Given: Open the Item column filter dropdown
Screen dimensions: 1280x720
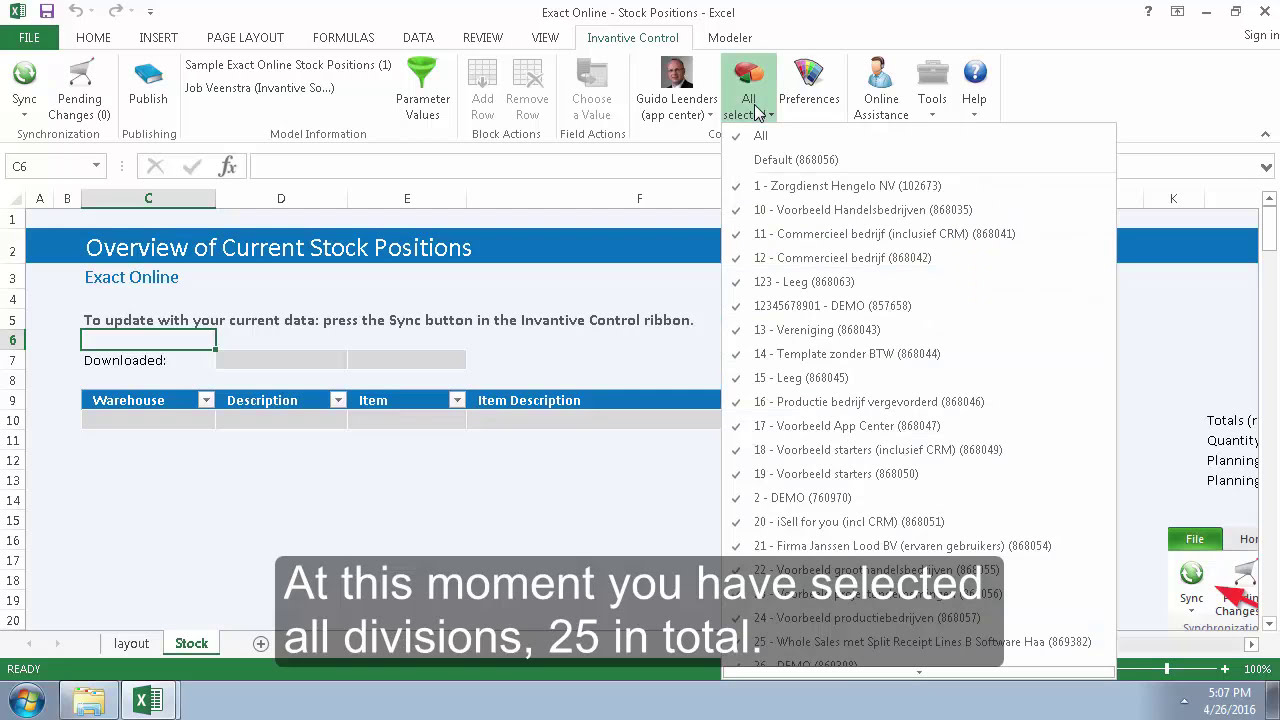Looking at the screenshot, I should [457, 400].
